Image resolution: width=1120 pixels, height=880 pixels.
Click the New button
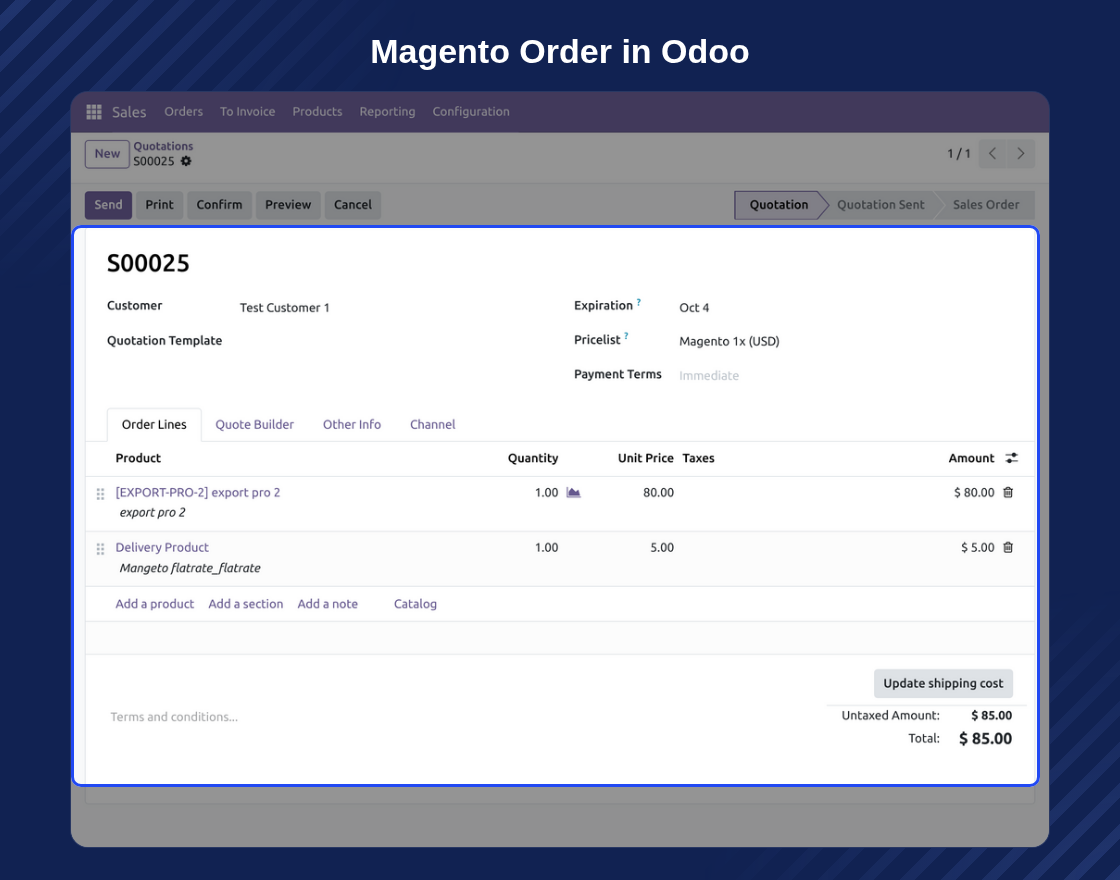(x=107, y=154)
